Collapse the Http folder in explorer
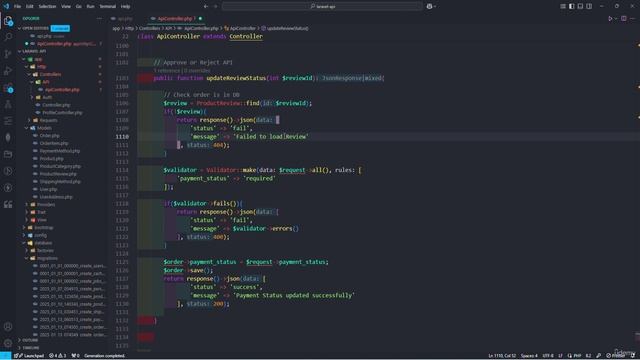 (27, 67)
